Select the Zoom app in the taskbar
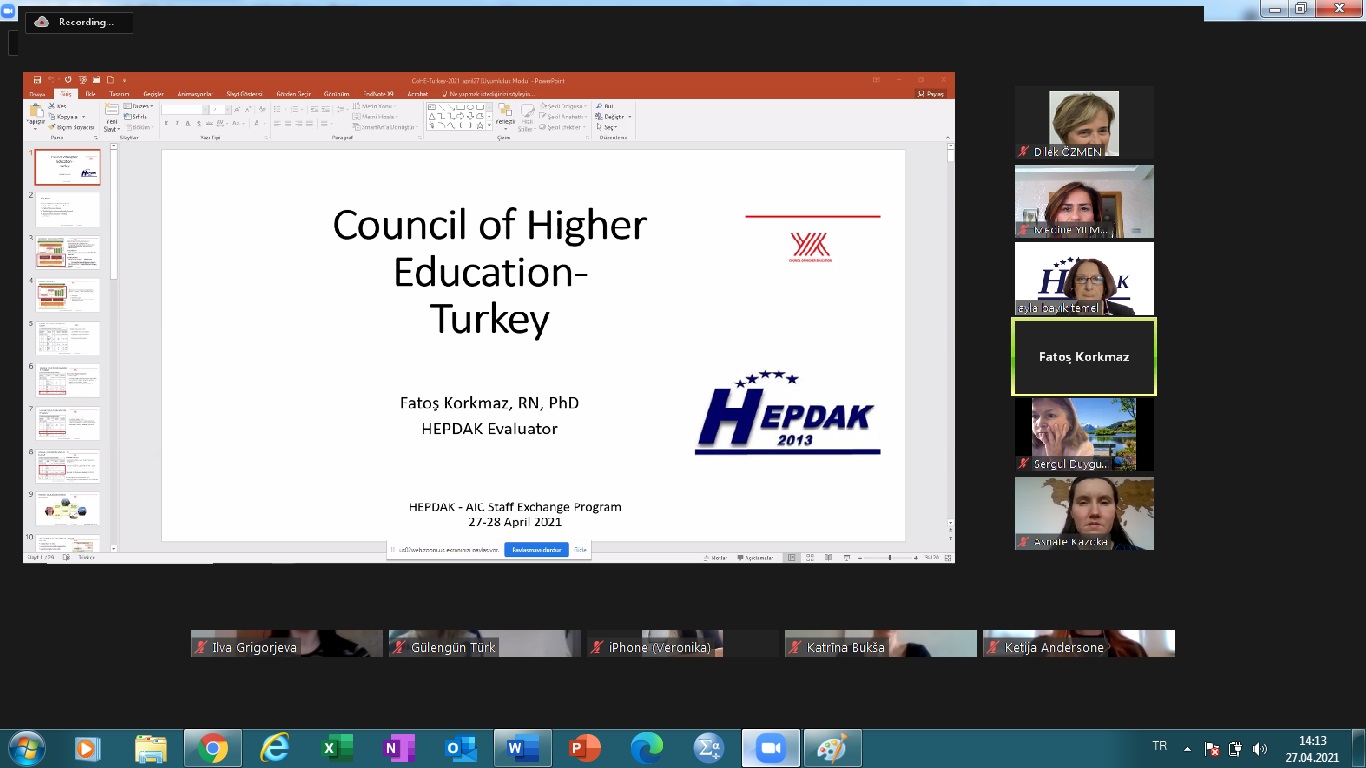Viewport: 1366px width, 768px height. click(x=770, y=748)
